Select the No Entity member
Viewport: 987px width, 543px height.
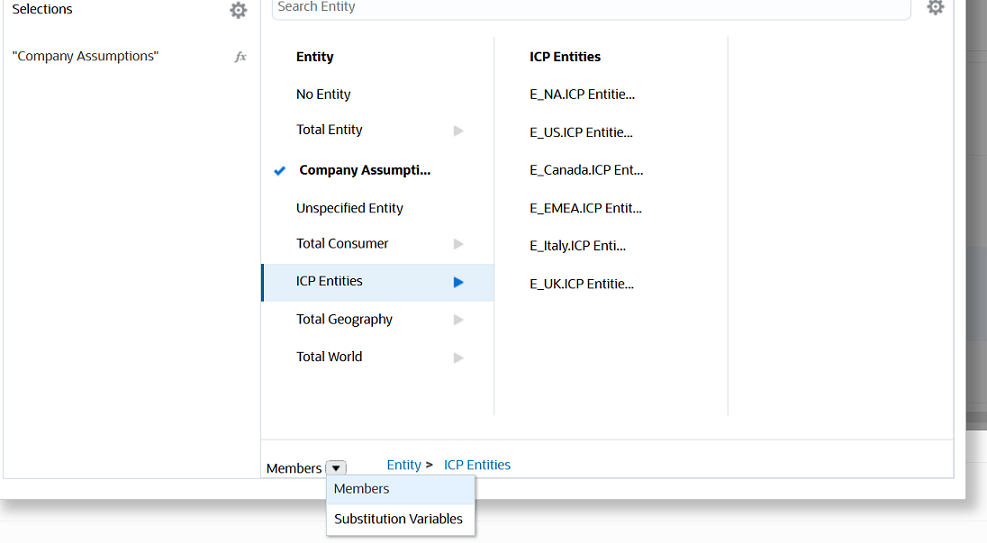pyautogui.click(x=323, y=95)
